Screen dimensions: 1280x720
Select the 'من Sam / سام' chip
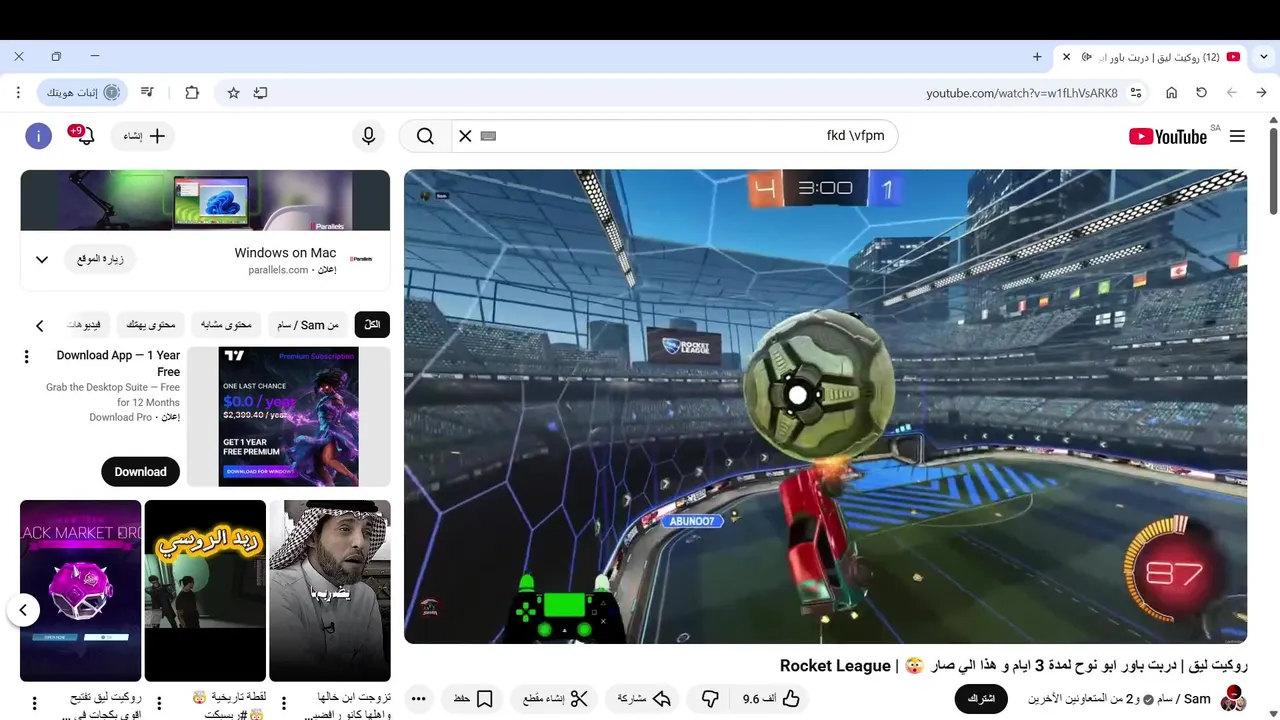point(308,325)
